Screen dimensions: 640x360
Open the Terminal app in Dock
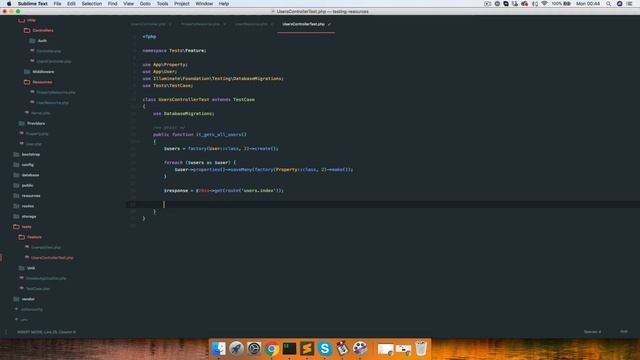pyautogui.click(x=289, y=349)
